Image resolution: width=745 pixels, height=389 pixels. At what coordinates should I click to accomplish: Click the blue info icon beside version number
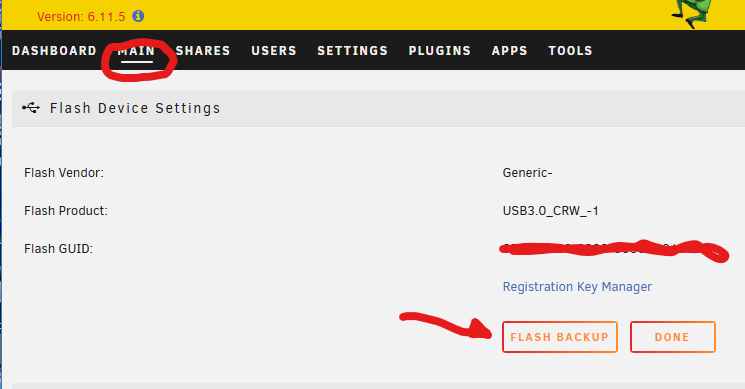(138, 16)
